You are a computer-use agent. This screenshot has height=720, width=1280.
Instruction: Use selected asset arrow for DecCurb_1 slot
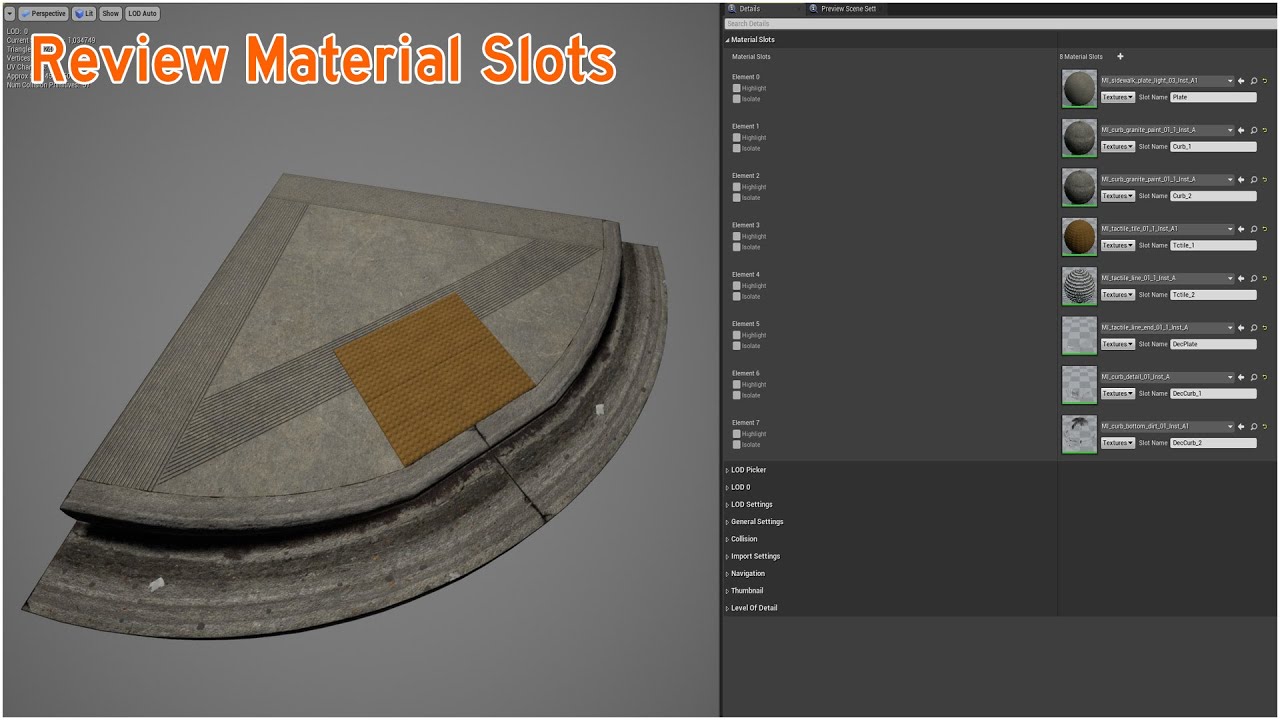tap(1241, 377)
